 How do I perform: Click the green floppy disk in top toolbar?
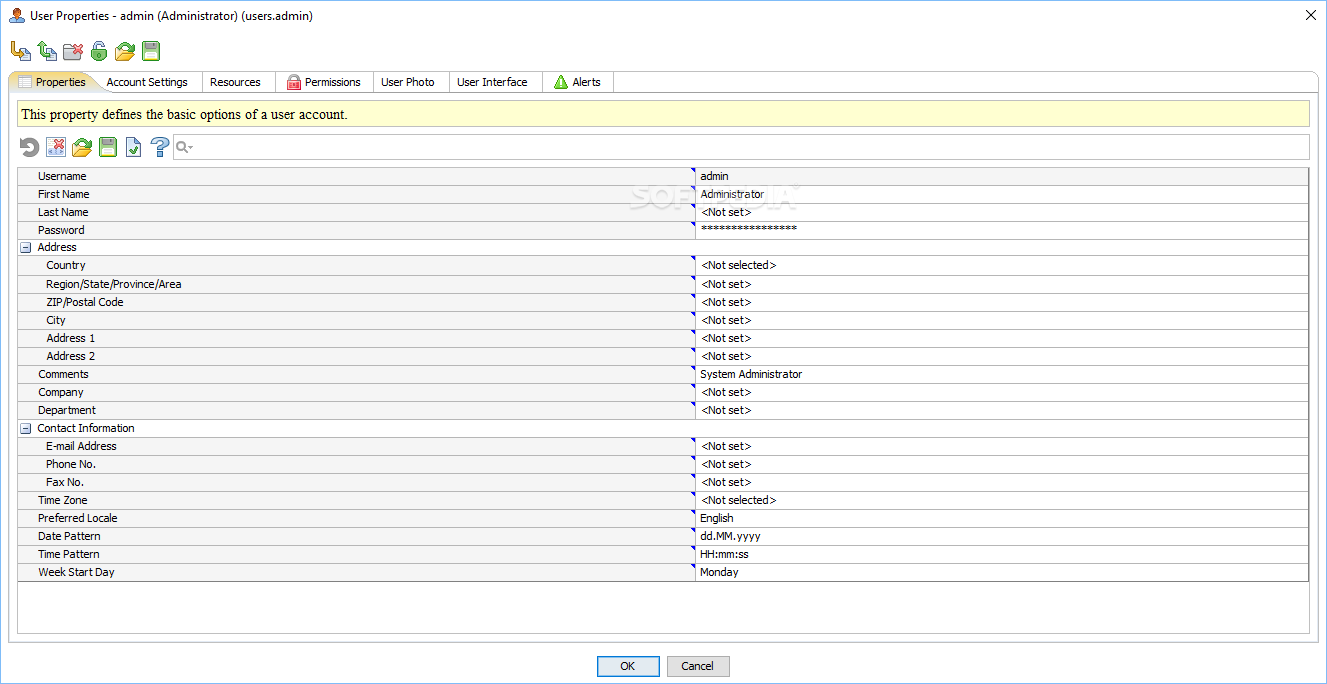click(x=151, y=51)
